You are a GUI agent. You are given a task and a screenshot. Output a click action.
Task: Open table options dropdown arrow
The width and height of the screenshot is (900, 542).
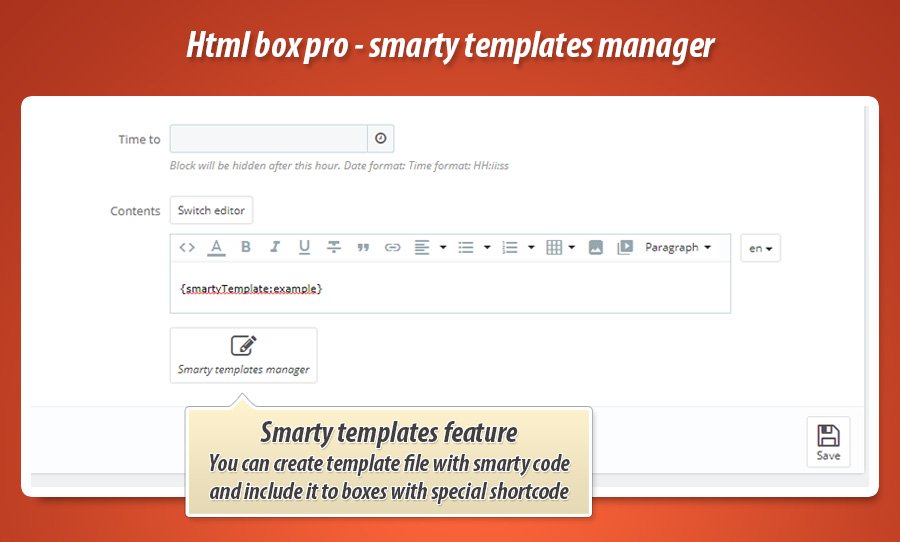[572, 247]
